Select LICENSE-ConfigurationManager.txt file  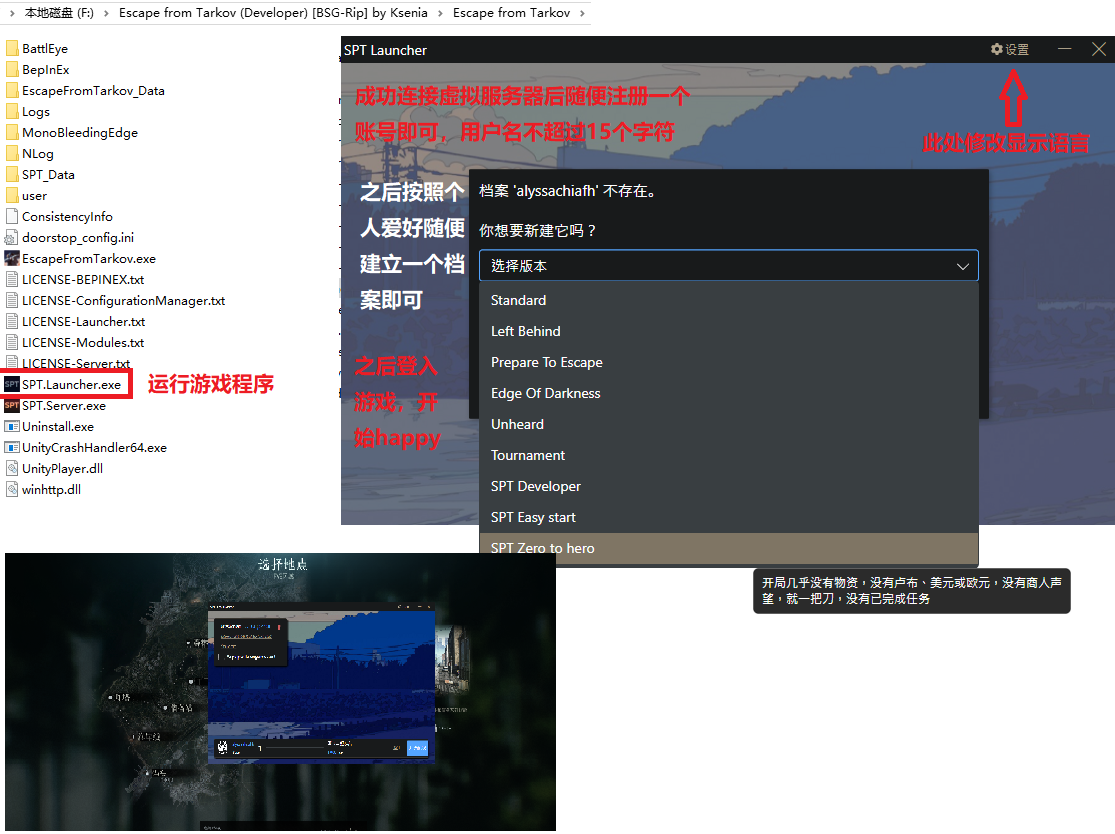tap(115, 300)
